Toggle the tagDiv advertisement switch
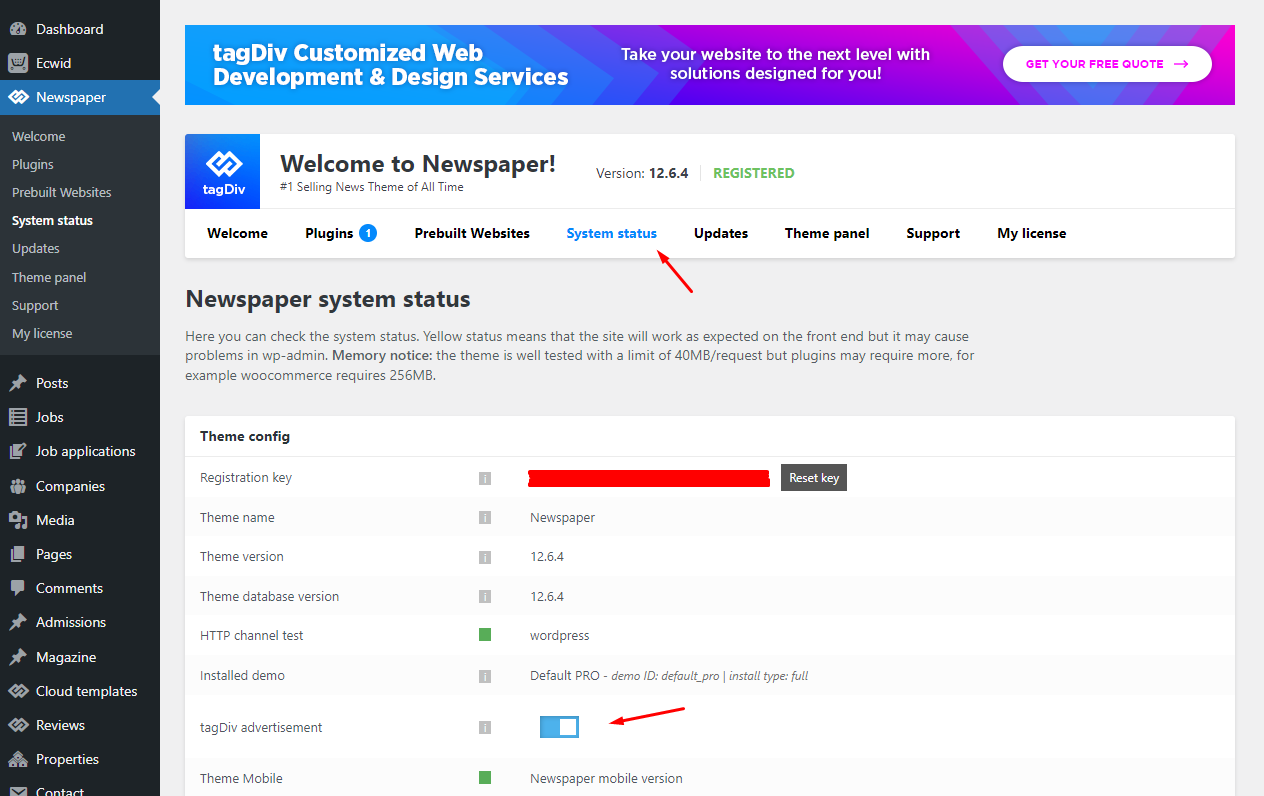Viewport: 1264px width, 796px height. (559, 727)
